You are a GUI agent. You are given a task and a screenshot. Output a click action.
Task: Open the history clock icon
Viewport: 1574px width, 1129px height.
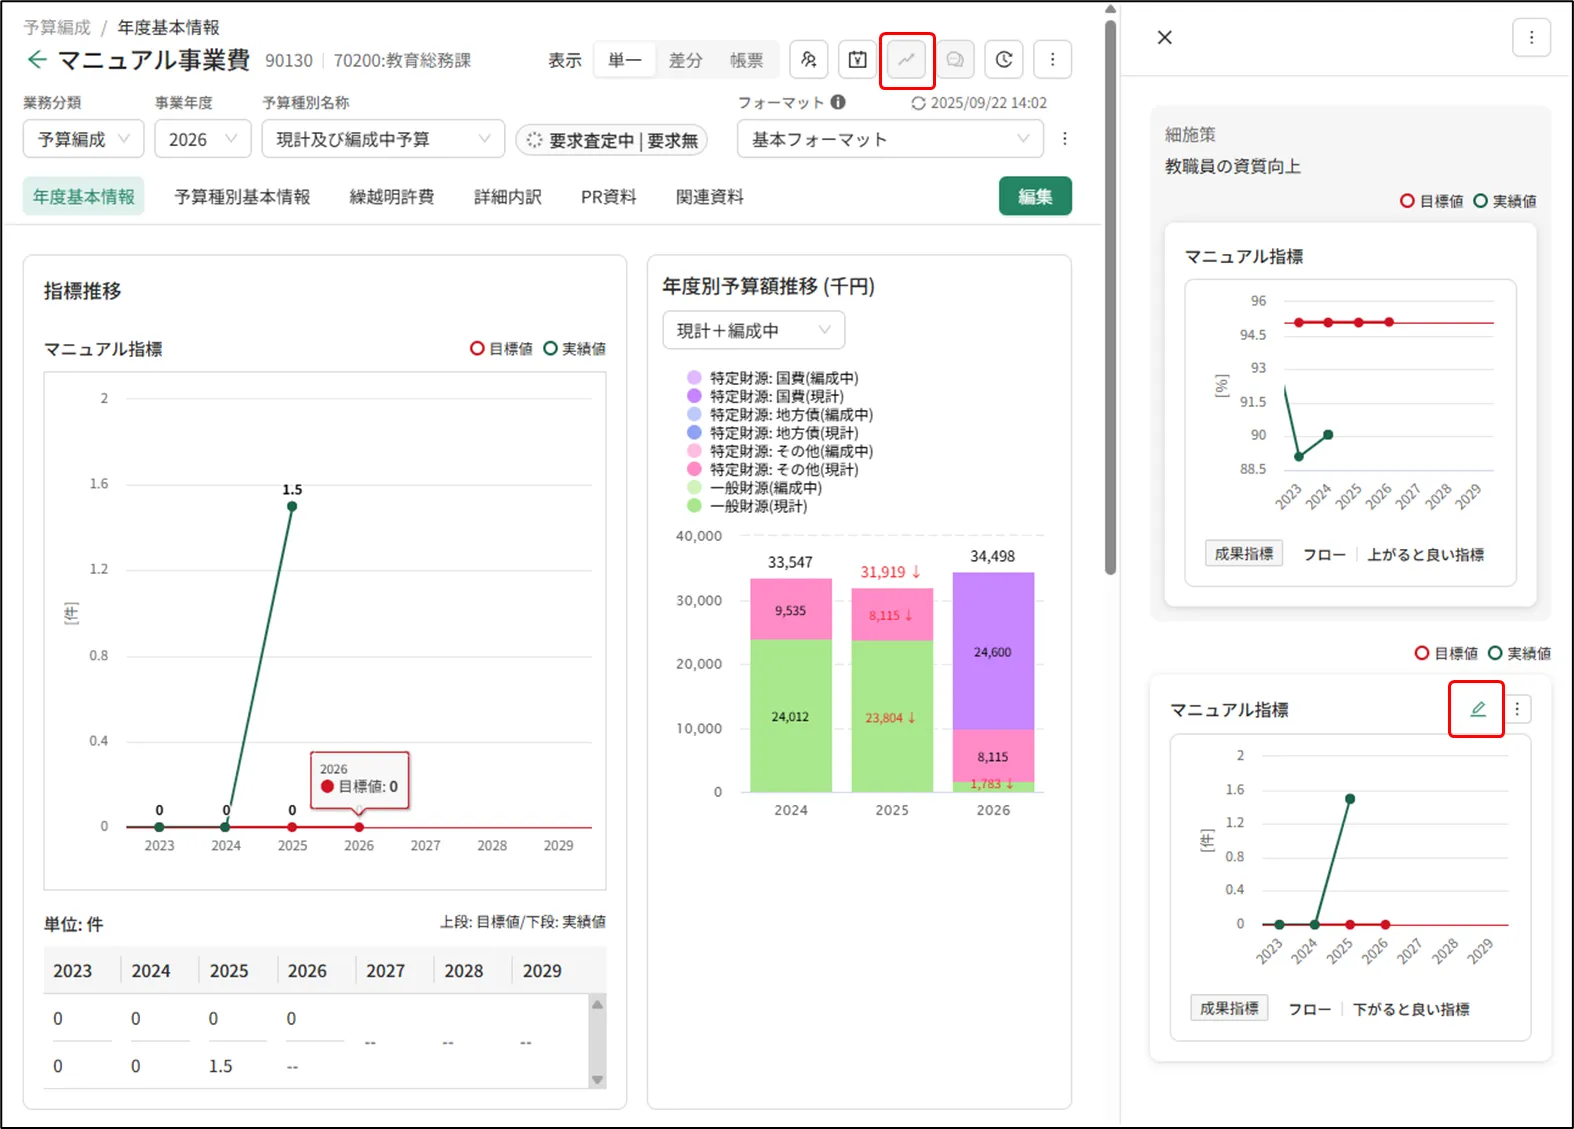1004,60
